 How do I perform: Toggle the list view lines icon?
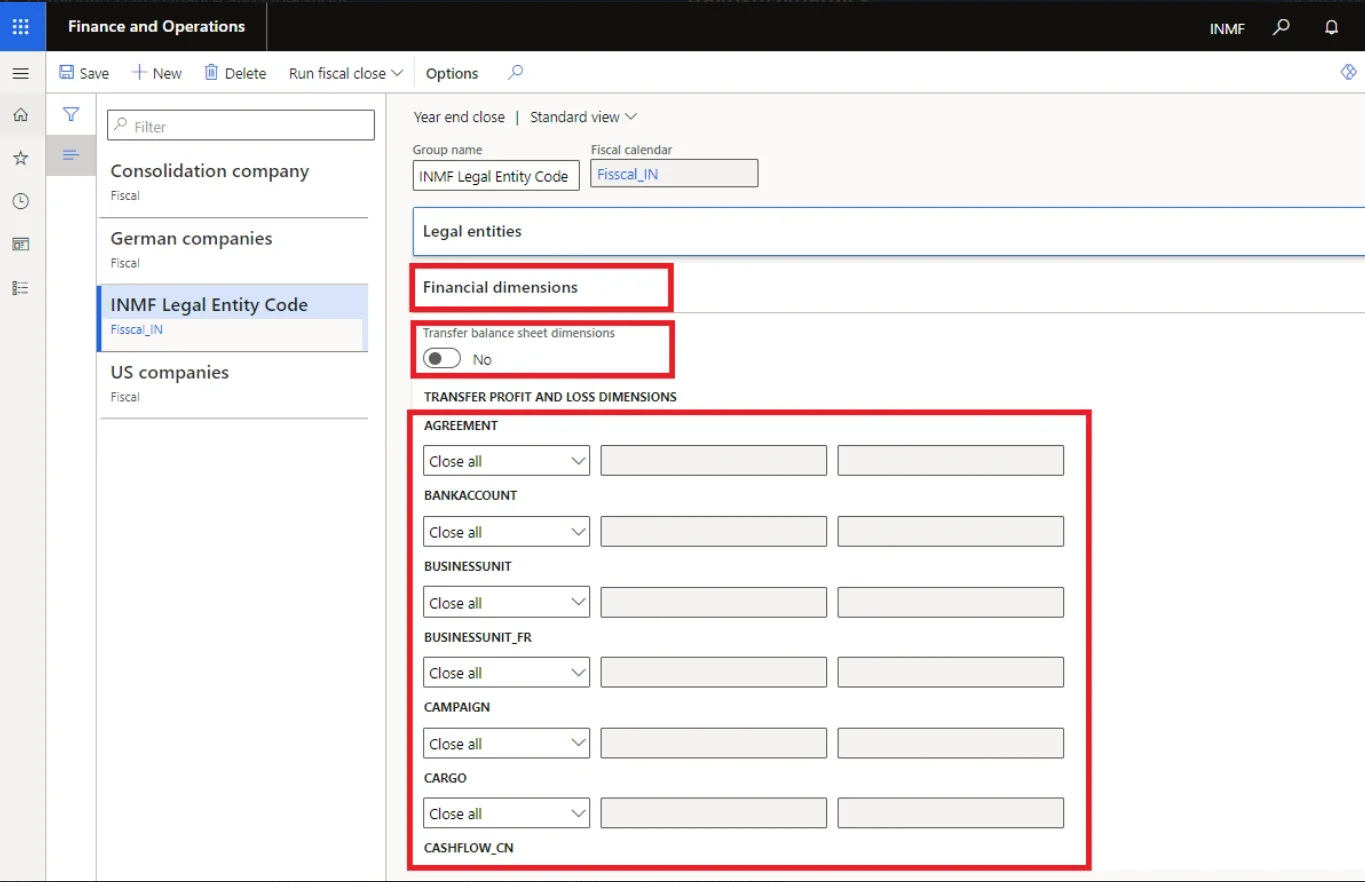coord(71,154)
